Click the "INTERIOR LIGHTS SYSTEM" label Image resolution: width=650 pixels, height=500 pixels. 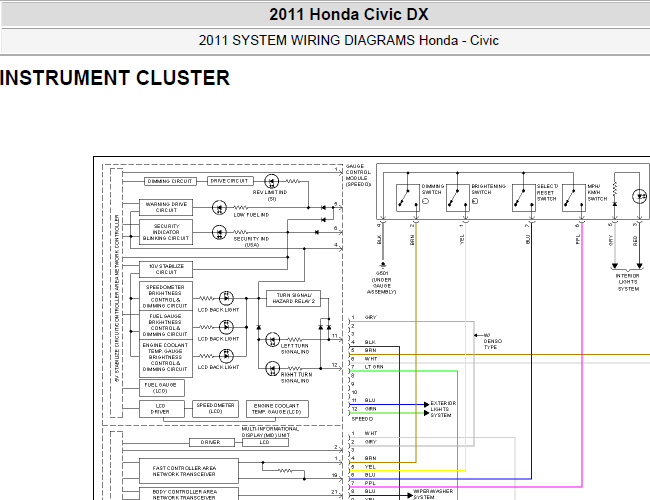(628, 282)
